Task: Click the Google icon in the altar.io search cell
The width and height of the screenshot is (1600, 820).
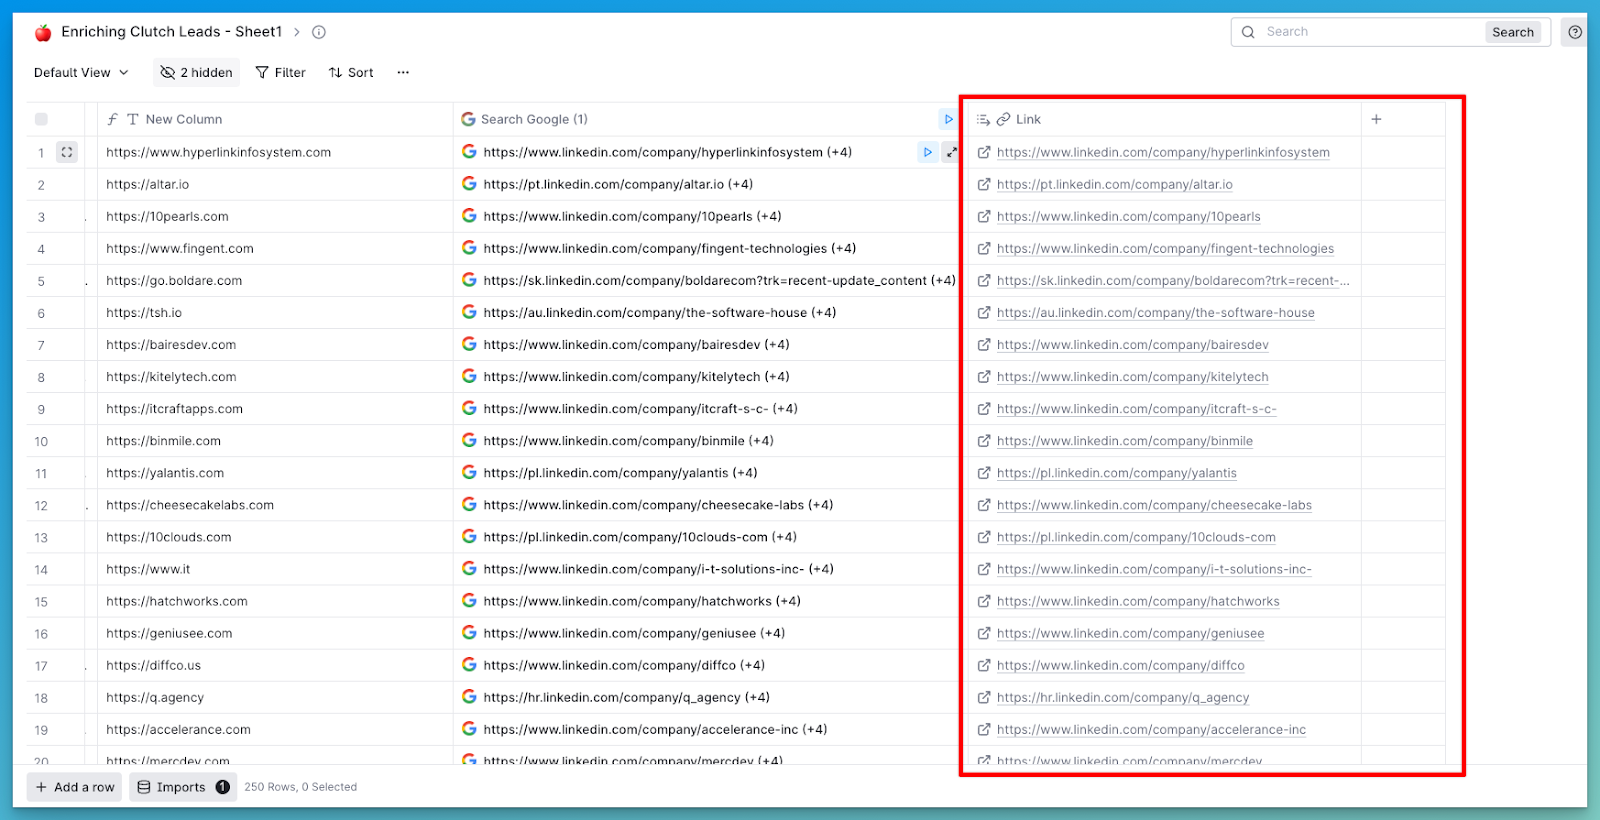Action: (469, 184)
